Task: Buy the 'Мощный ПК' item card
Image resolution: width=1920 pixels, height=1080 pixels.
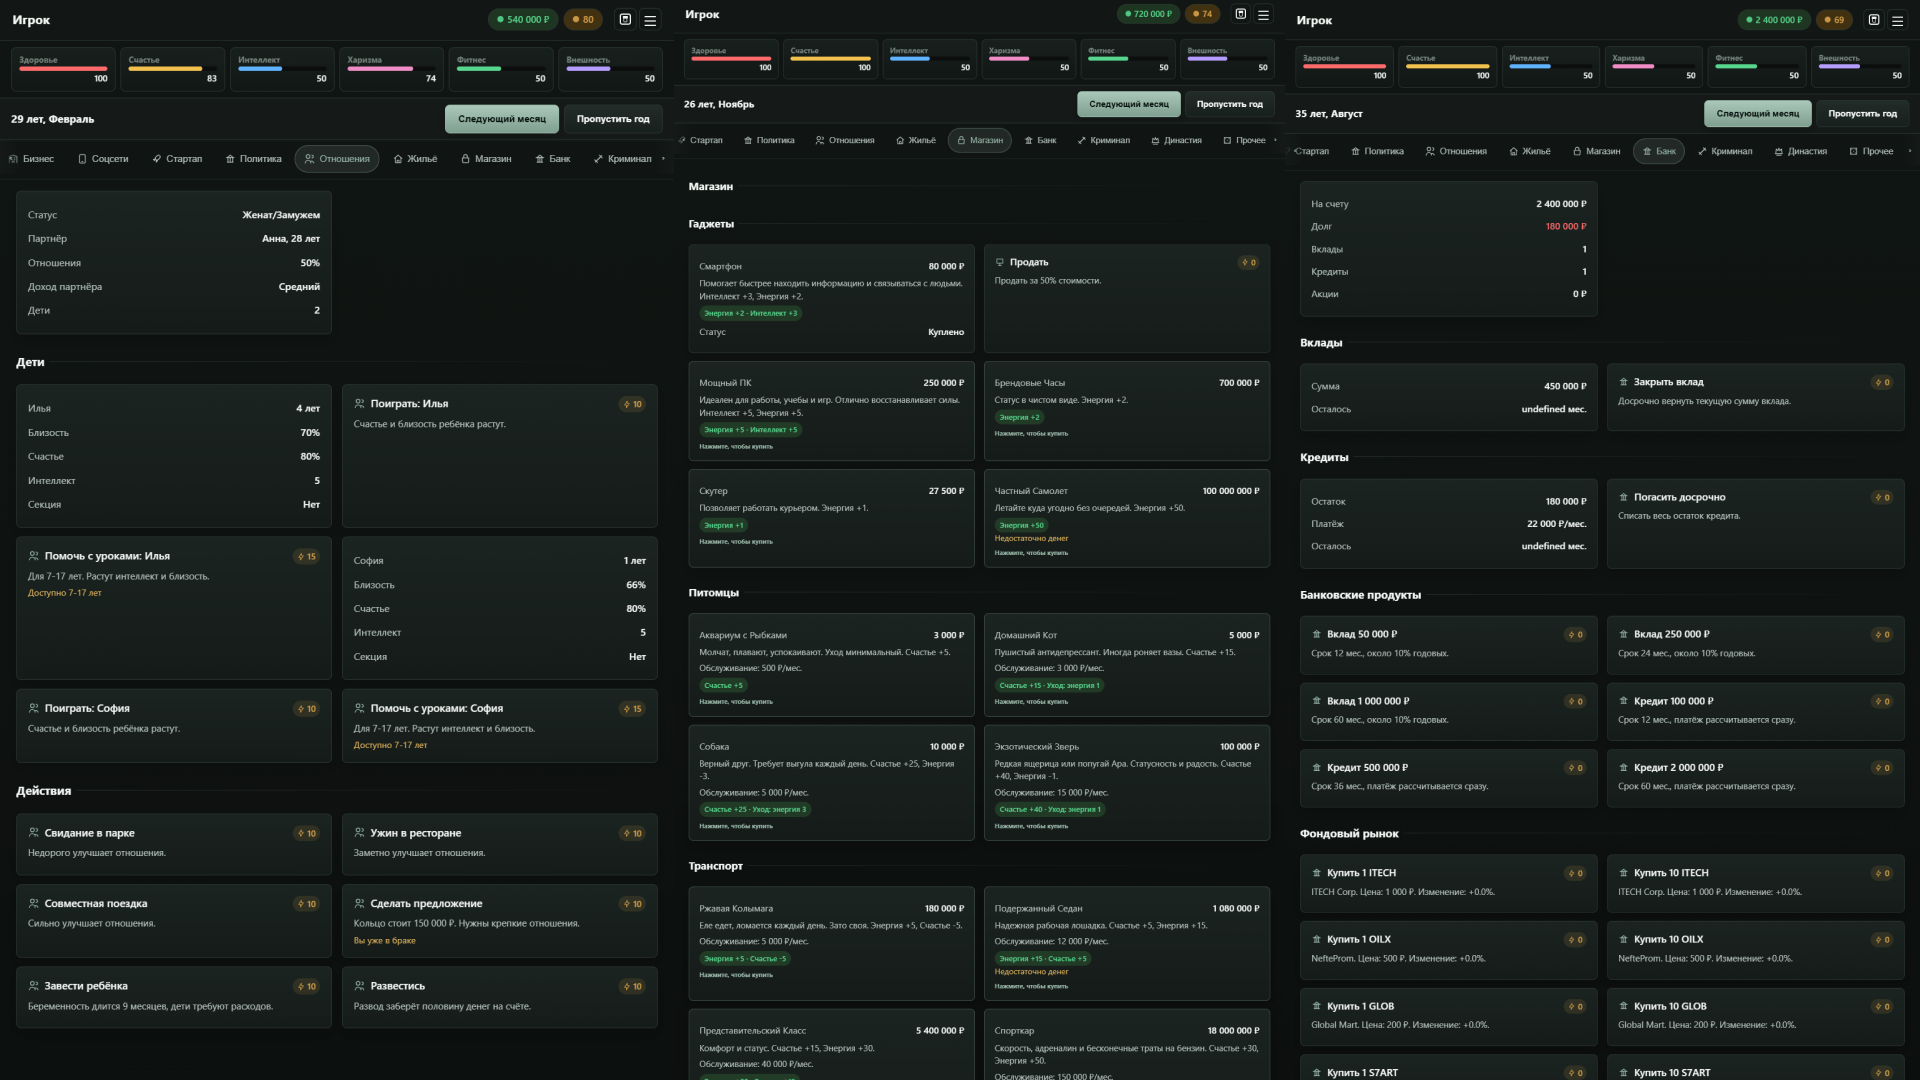Action: [831, 411]
